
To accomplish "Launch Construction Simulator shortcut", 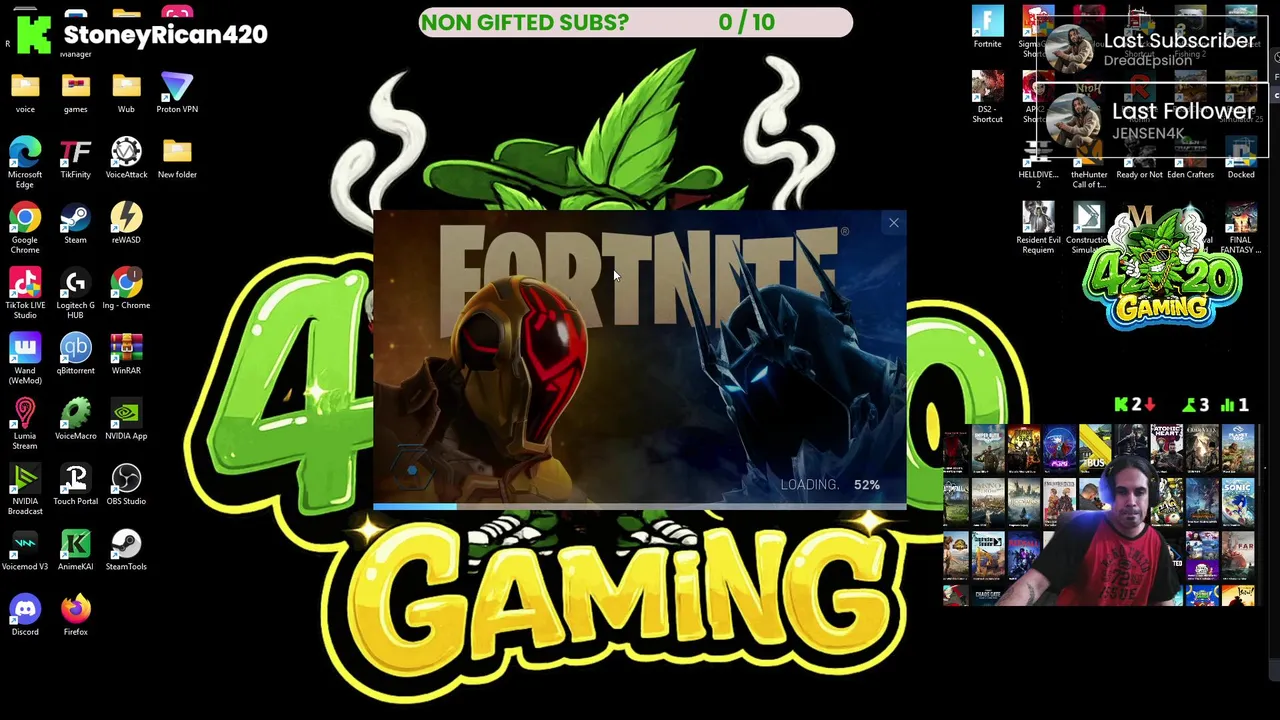I will pyautogui.click(x=1087, y=228).
